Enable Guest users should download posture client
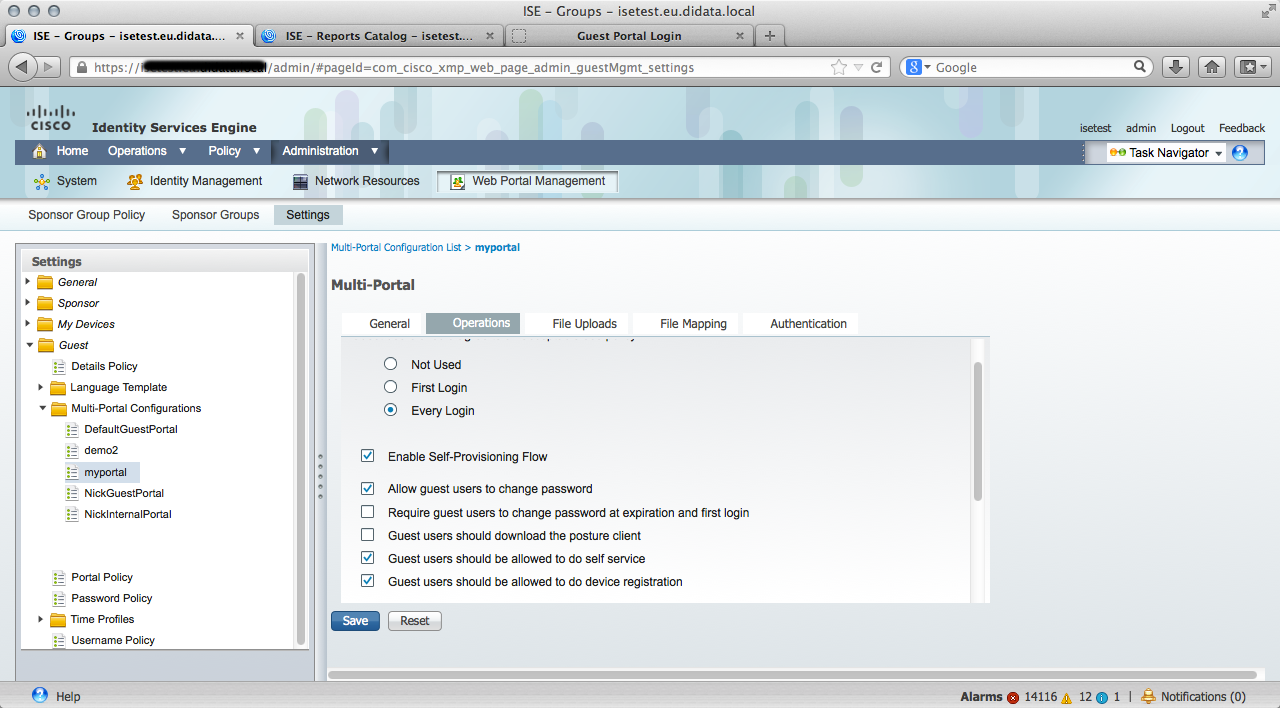Screen dimensions: 1280x708 [368, 536]
